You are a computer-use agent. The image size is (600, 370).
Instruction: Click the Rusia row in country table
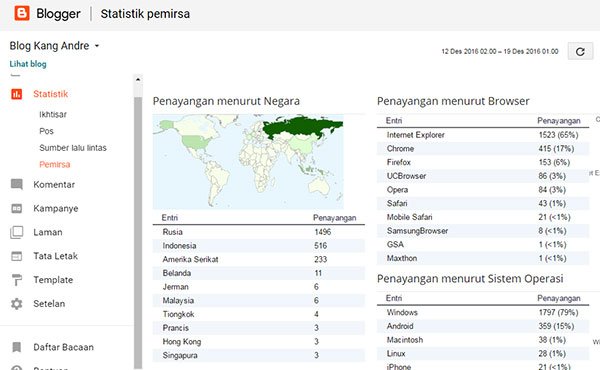tap(259, 232)
